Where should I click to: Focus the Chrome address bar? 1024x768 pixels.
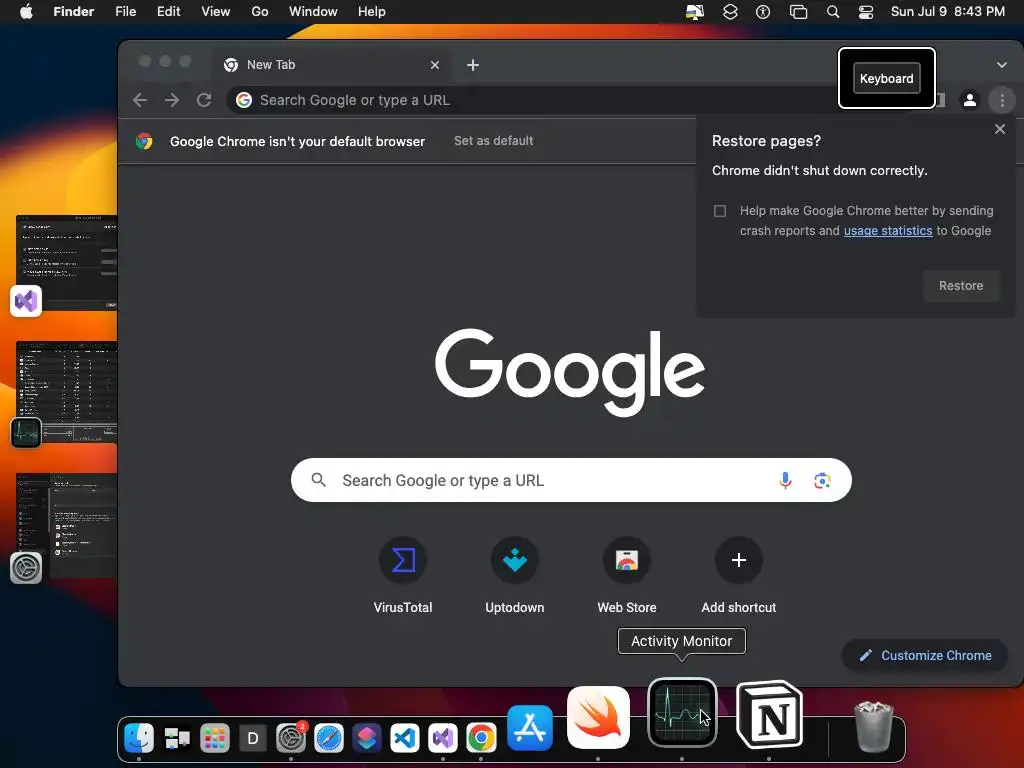(532, 100)
